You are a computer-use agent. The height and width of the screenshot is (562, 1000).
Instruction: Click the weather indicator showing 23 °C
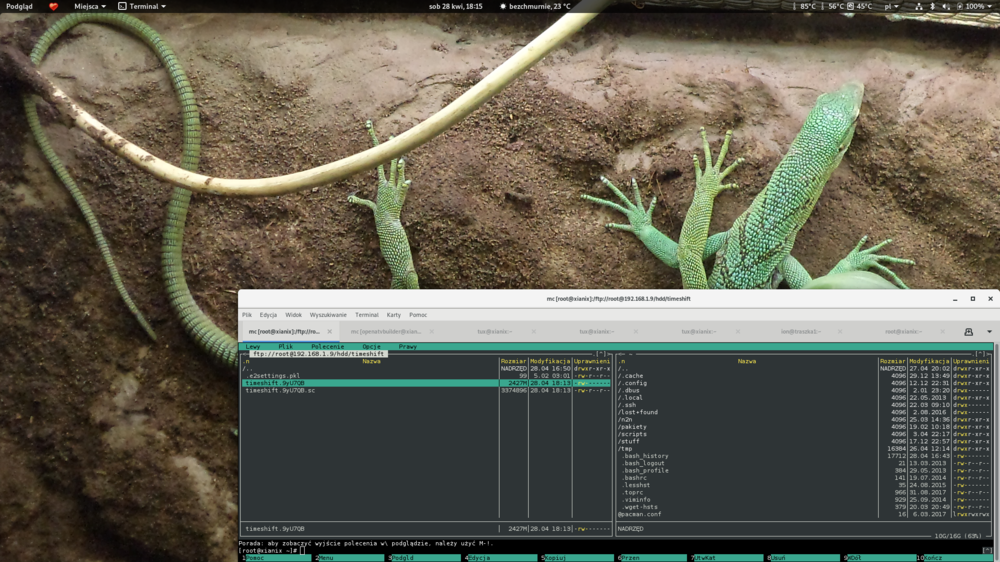(535, 6)
